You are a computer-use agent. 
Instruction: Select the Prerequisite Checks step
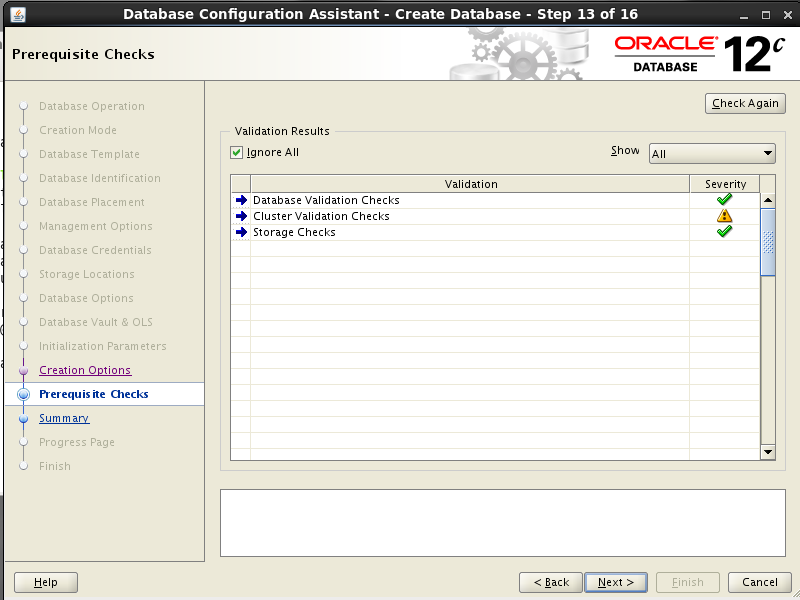(x=93, y=394)
